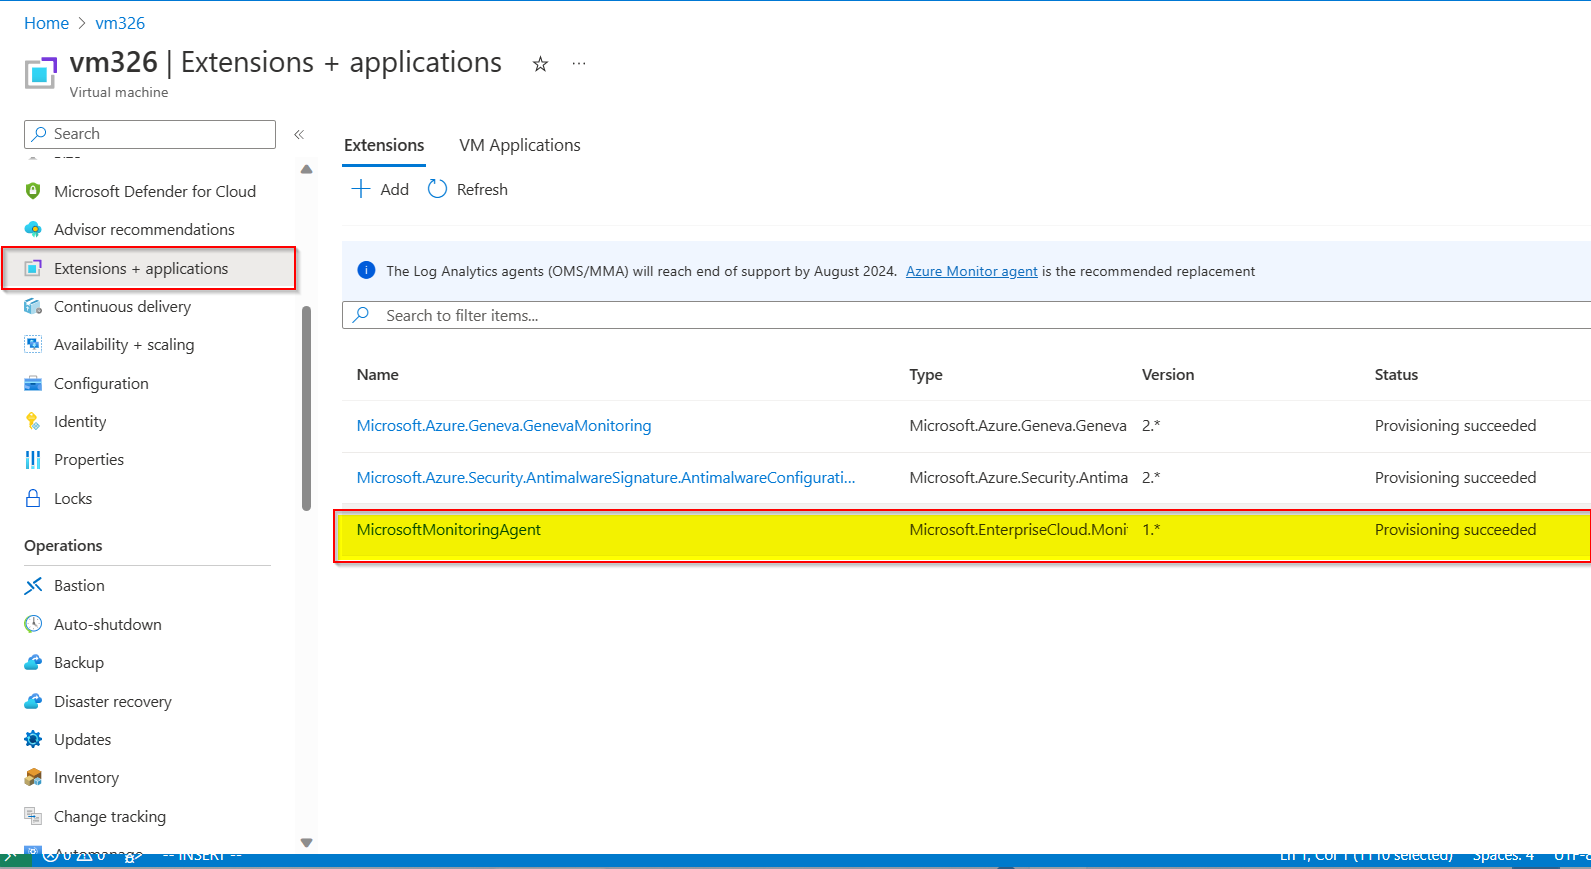Open the Properties menu item
This screenshot has height=869, width=1591.
coord(89,459)
